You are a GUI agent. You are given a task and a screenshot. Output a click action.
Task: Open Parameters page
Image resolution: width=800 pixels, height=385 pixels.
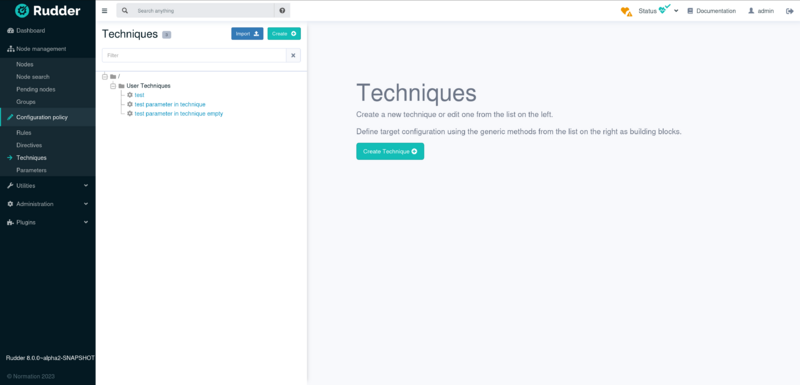tap(31, 170)
